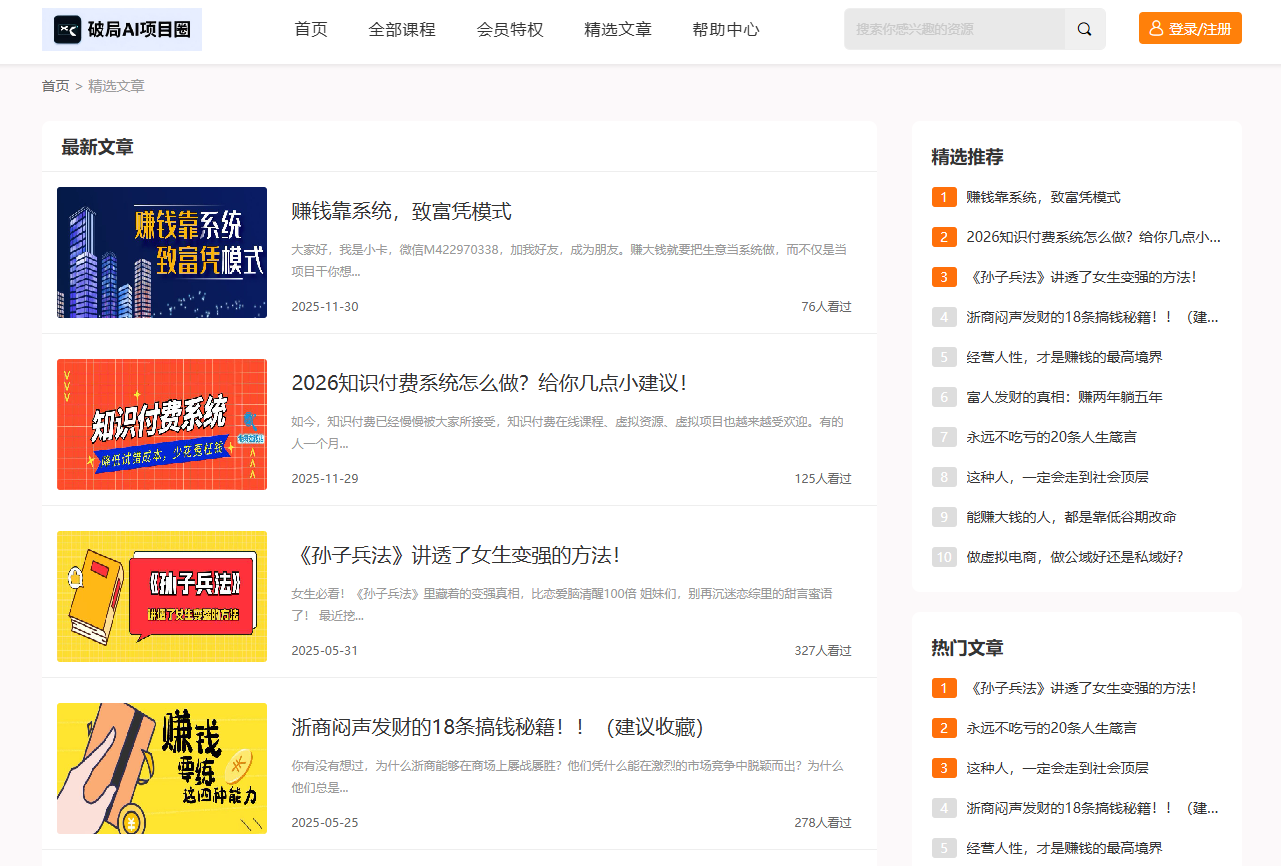Open the 赚钱要练这四种能力 article thumbnail
The height and width of the screenshot is (866, 1281).
point(162,768)
